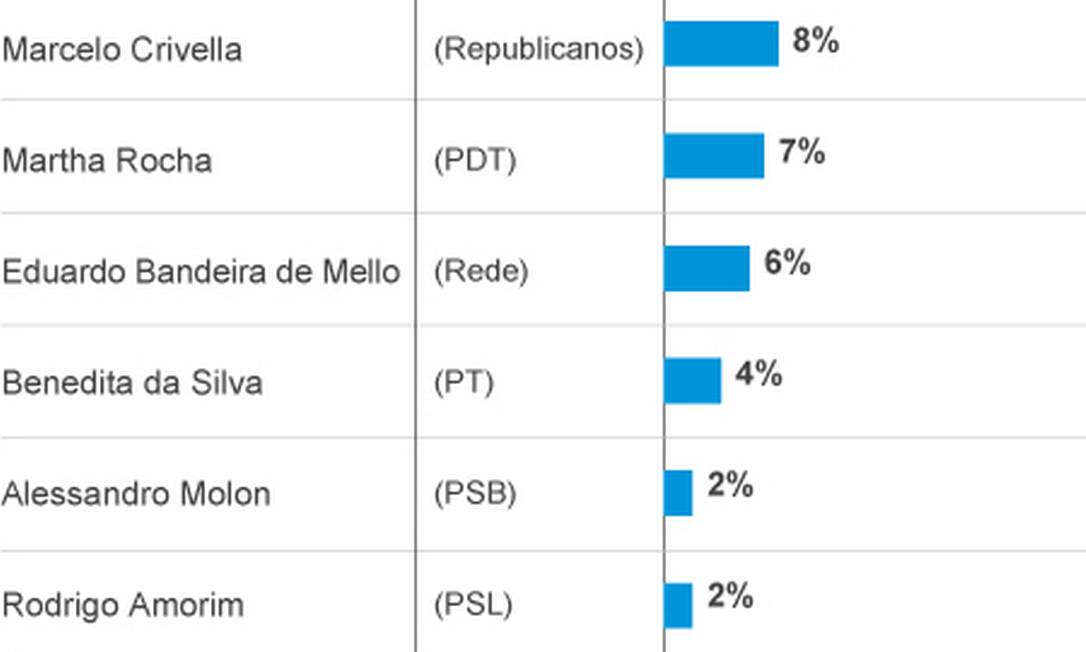Click the Marcelo Crivella candidate name
Screen dimensions: 1086x652
pos(122,50)
